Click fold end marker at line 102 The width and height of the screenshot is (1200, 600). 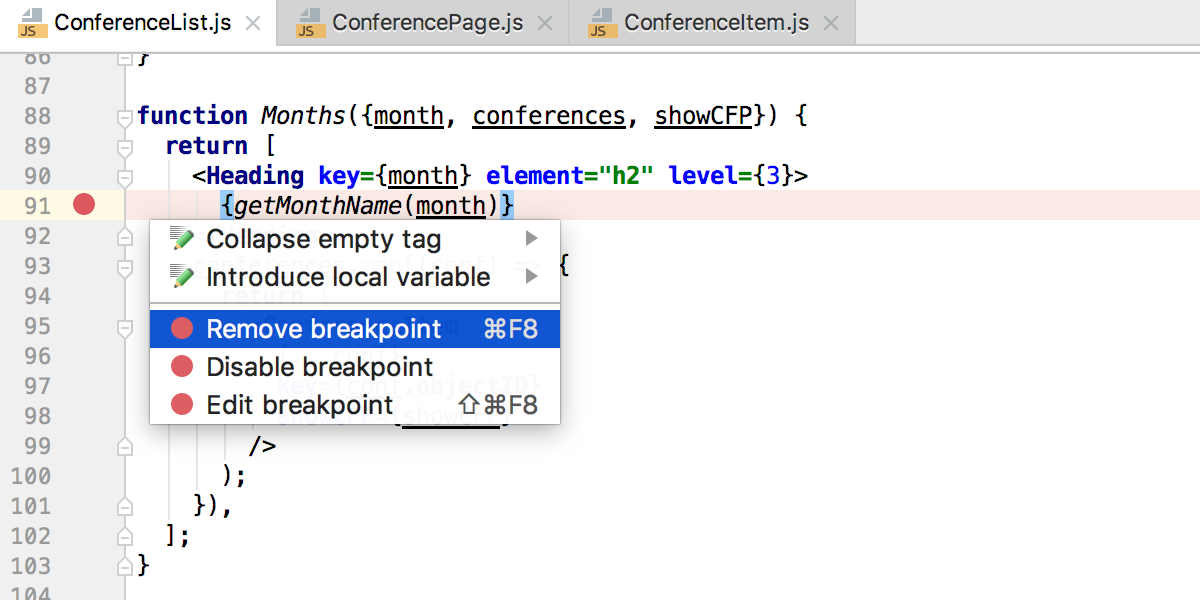125,535
